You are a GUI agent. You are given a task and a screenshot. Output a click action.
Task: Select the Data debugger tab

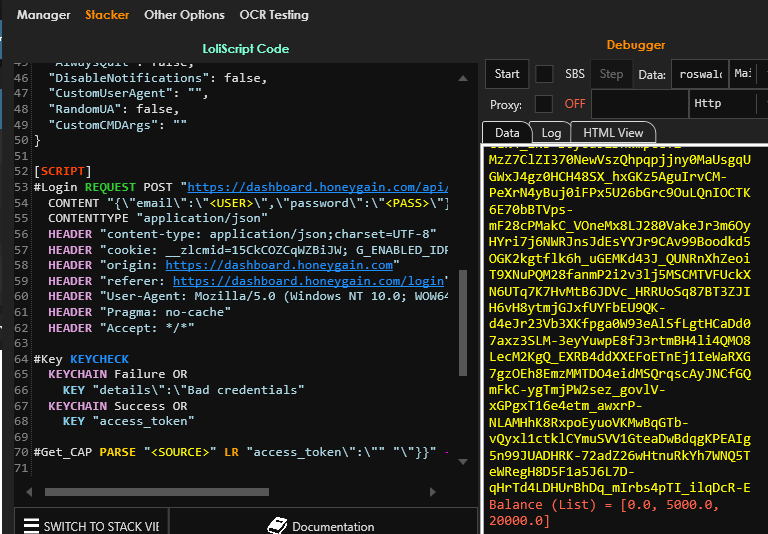[x=507, y=133]
